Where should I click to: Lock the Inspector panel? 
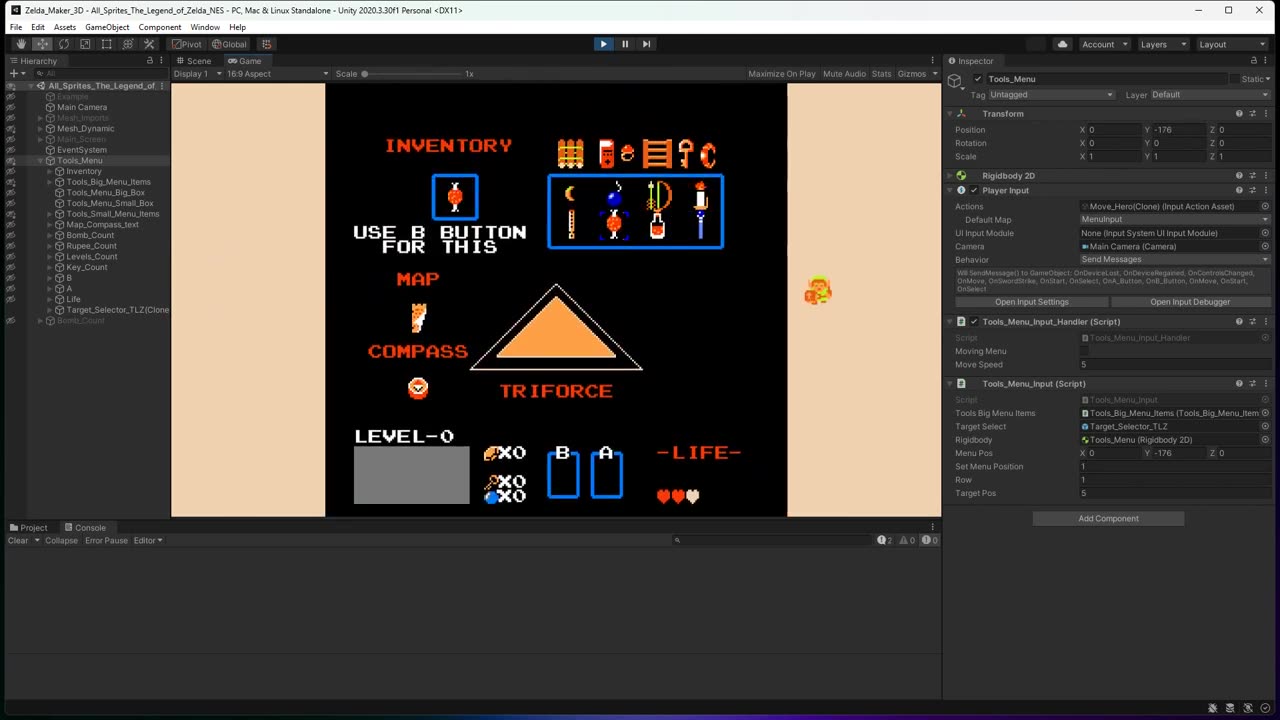click(1254, 61)
